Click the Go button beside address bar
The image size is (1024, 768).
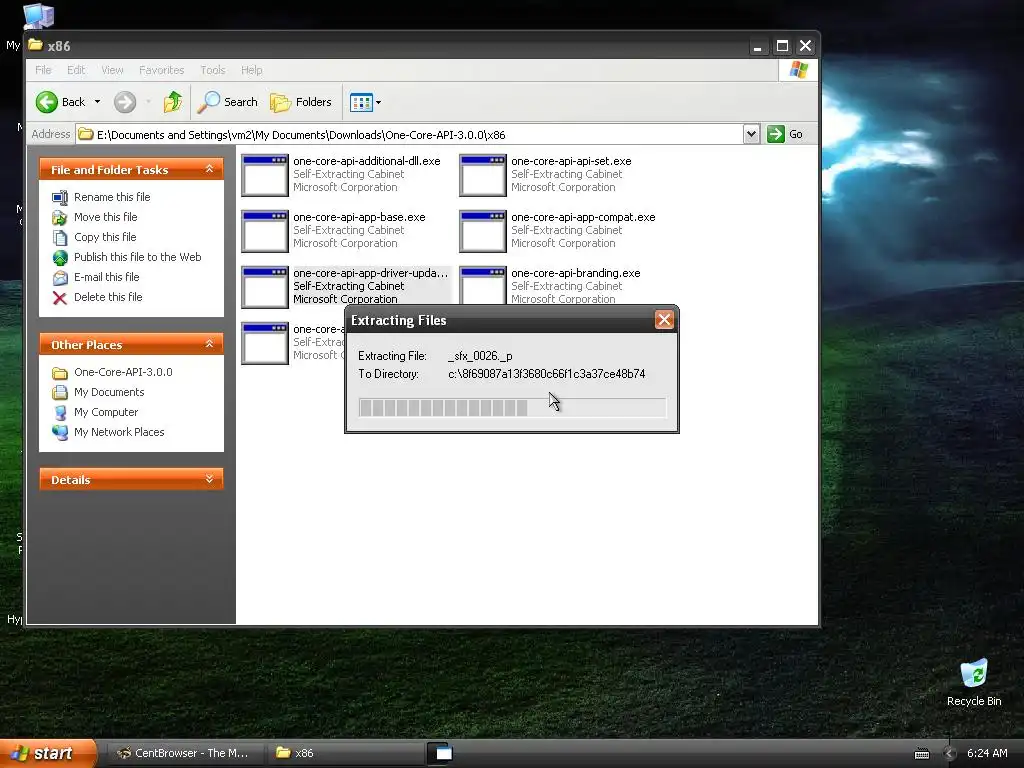coord(786,135)
